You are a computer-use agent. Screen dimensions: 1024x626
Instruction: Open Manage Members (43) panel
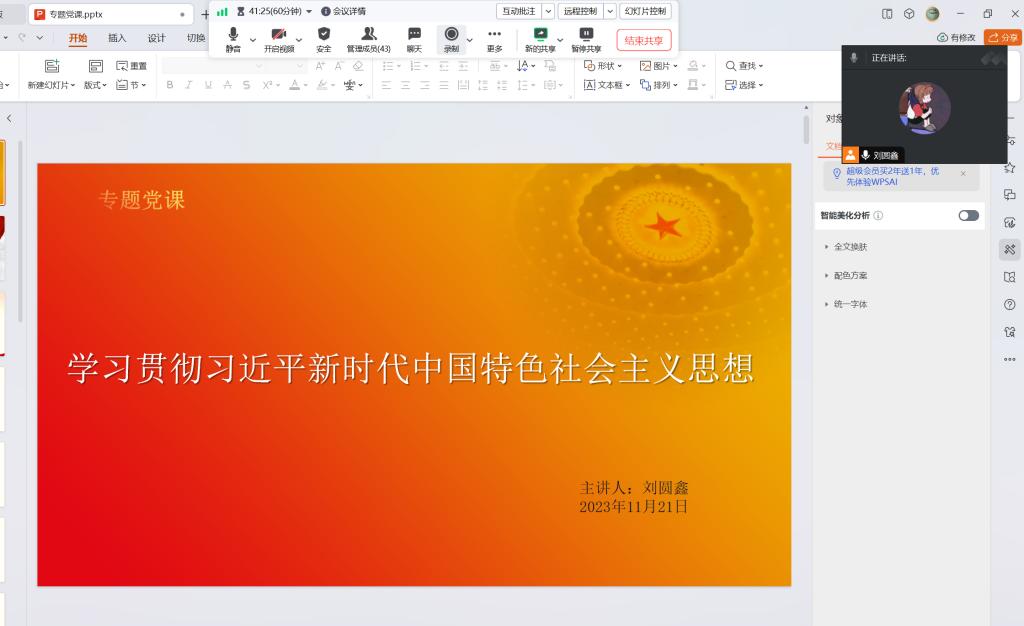tap(368, 38)
